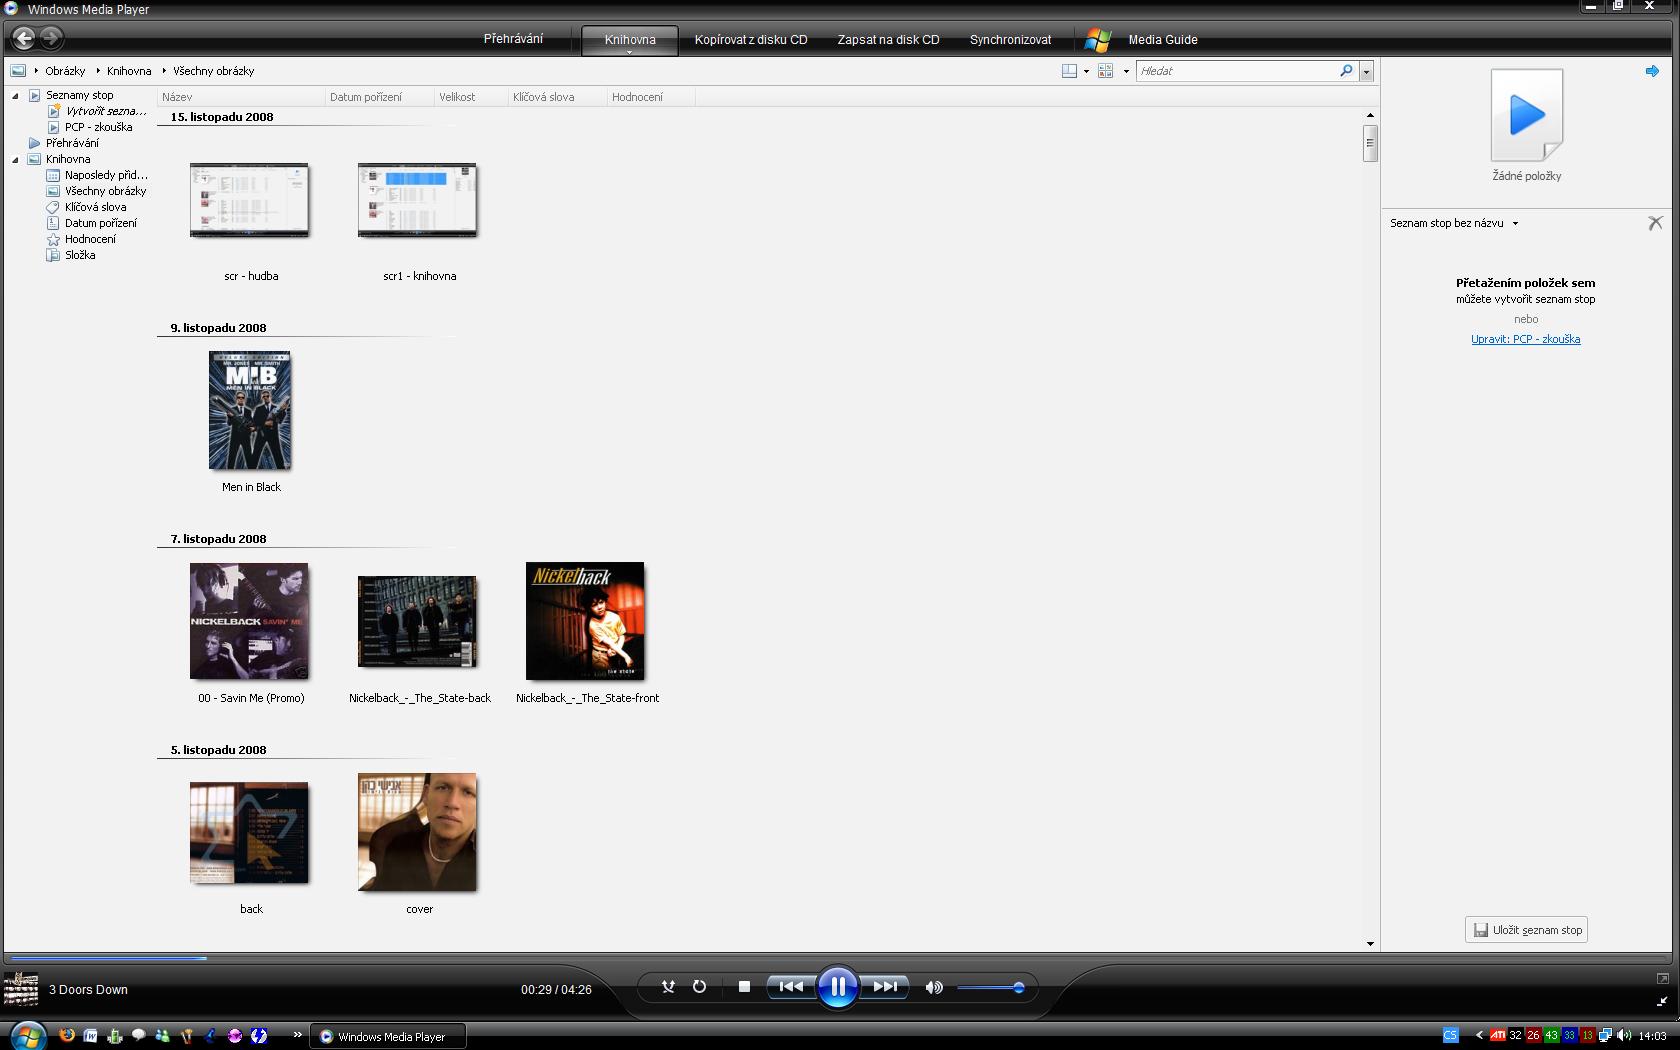The image size is (1680, 1050).
Task: Click the search magnifier icon
Action: tap(1346, 71)
